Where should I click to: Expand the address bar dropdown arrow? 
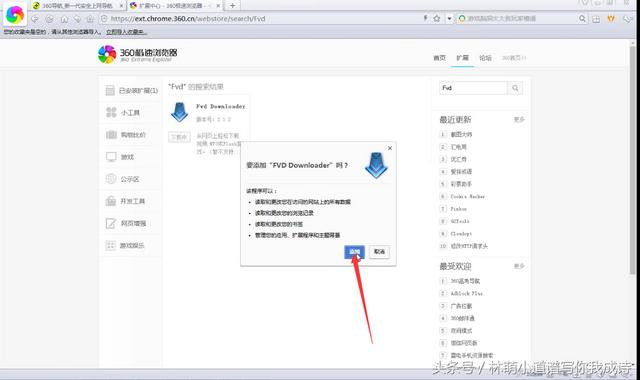(x=449, y=18)
